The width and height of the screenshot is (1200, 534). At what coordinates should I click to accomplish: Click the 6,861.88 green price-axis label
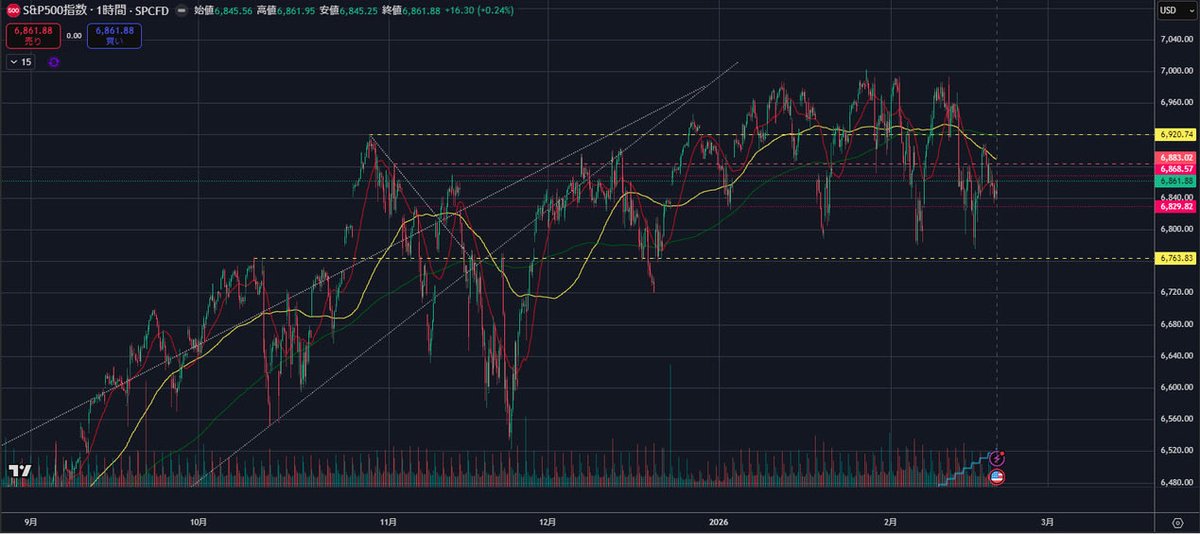[x=1176, y=182]
